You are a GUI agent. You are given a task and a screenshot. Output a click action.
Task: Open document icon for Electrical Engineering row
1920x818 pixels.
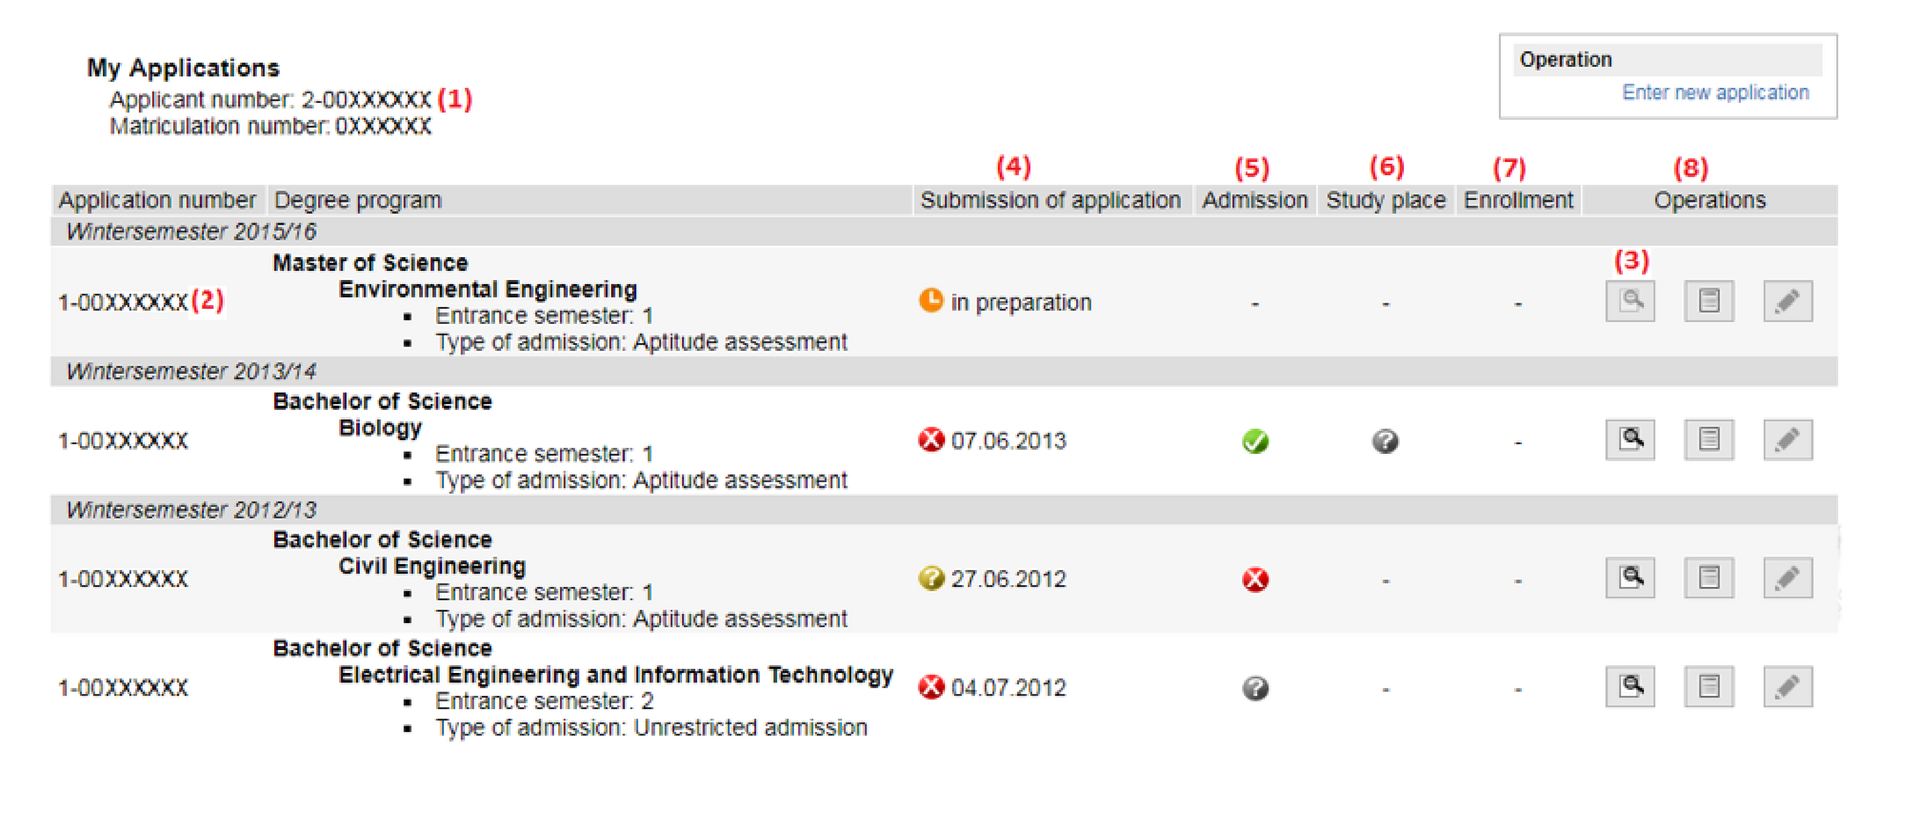tap(1708, 686)
